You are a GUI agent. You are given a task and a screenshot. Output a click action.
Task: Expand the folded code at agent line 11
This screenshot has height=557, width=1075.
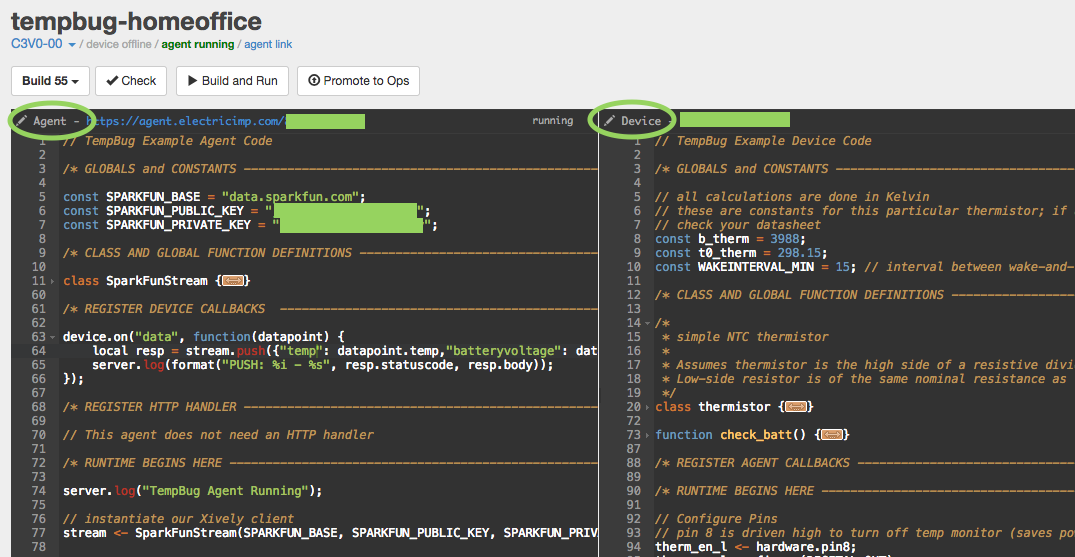pos(52,282)
